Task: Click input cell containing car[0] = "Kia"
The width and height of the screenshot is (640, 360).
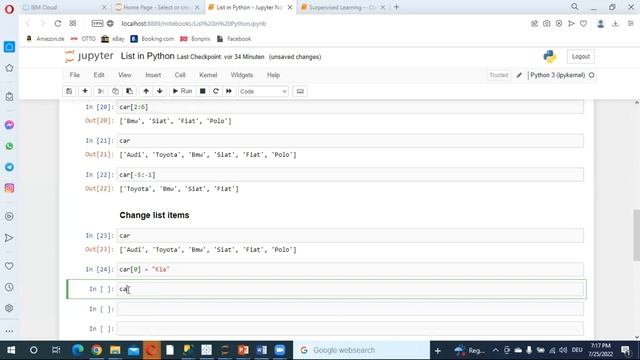Action: (350, 269)
